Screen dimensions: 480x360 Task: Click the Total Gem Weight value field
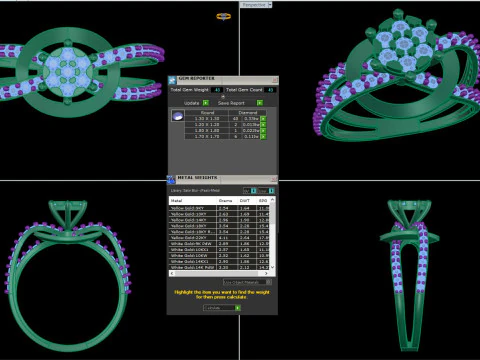click(217, 90)
